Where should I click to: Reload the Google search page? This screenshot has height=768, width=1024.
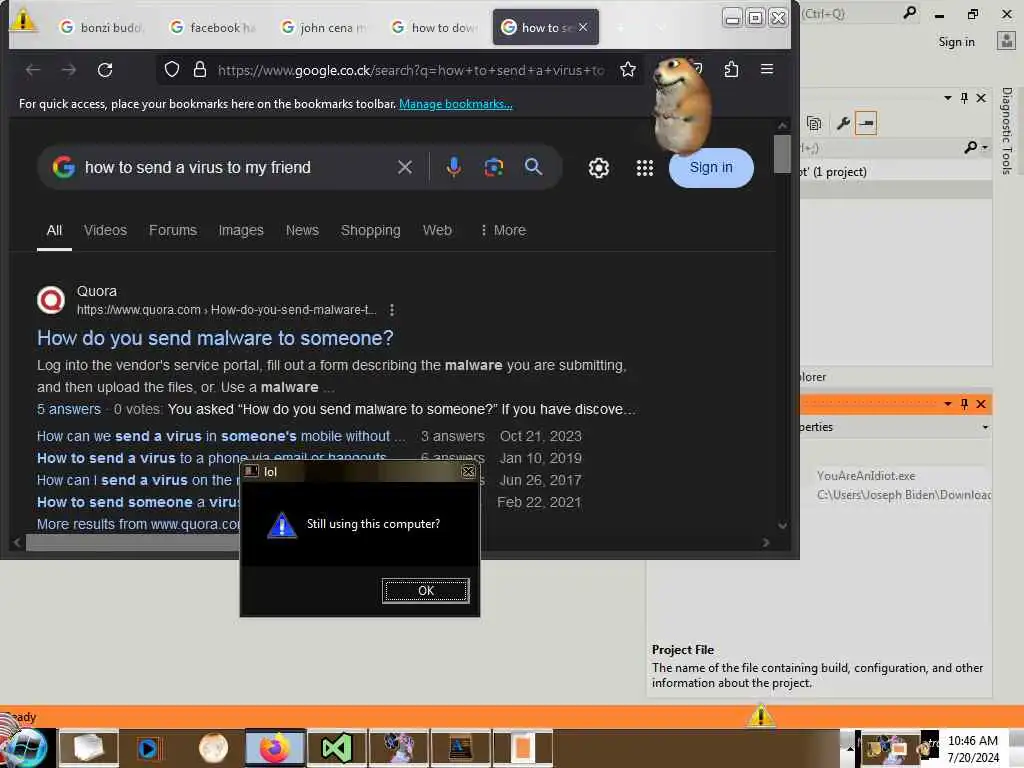(105, 70)
